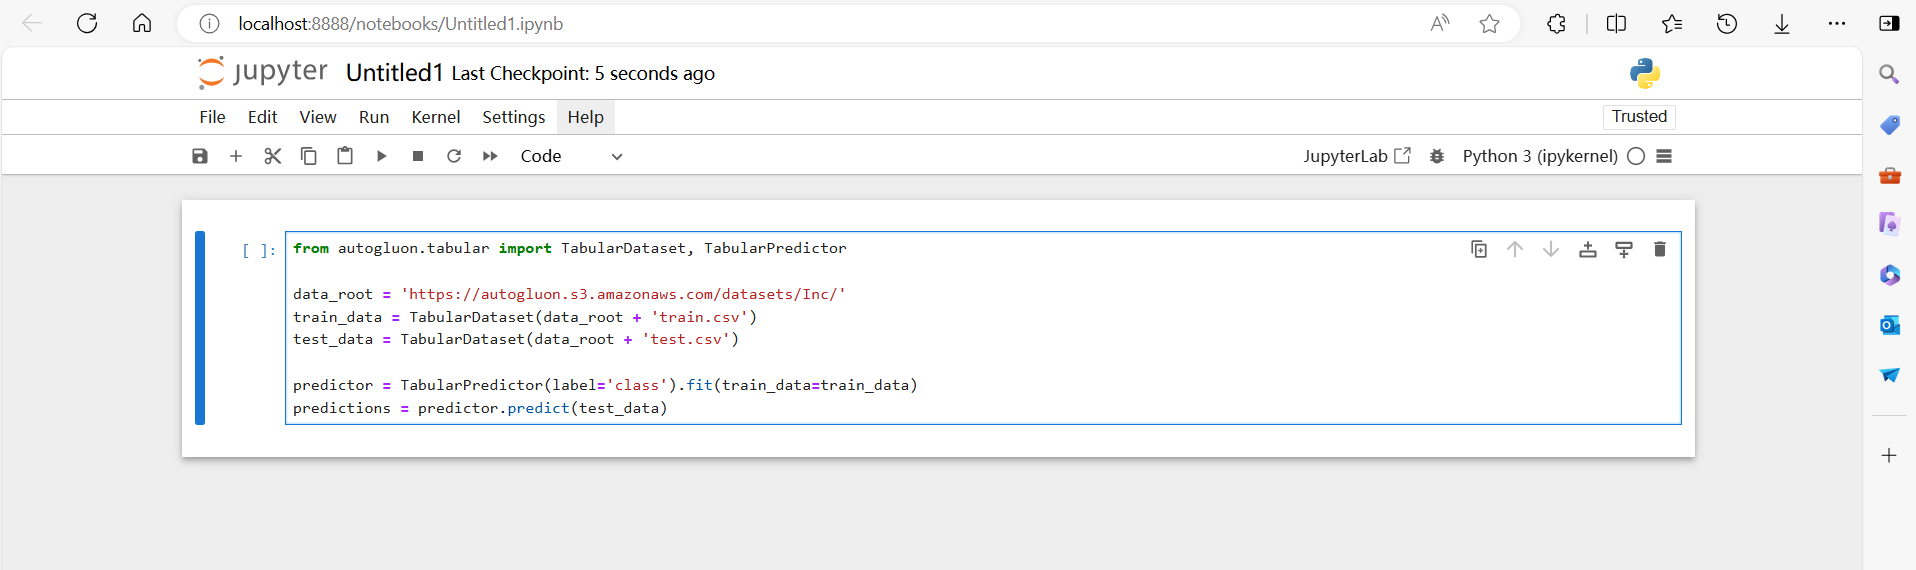
Task: Duplicate this cell from the cell toolbar
Action: [x=1479, y=249]
